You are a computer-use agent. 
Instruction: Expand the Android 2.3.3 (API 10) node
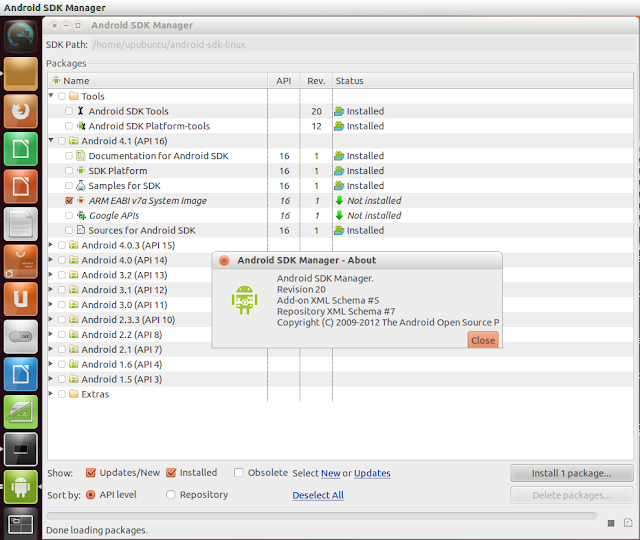[x=51, y=319]
